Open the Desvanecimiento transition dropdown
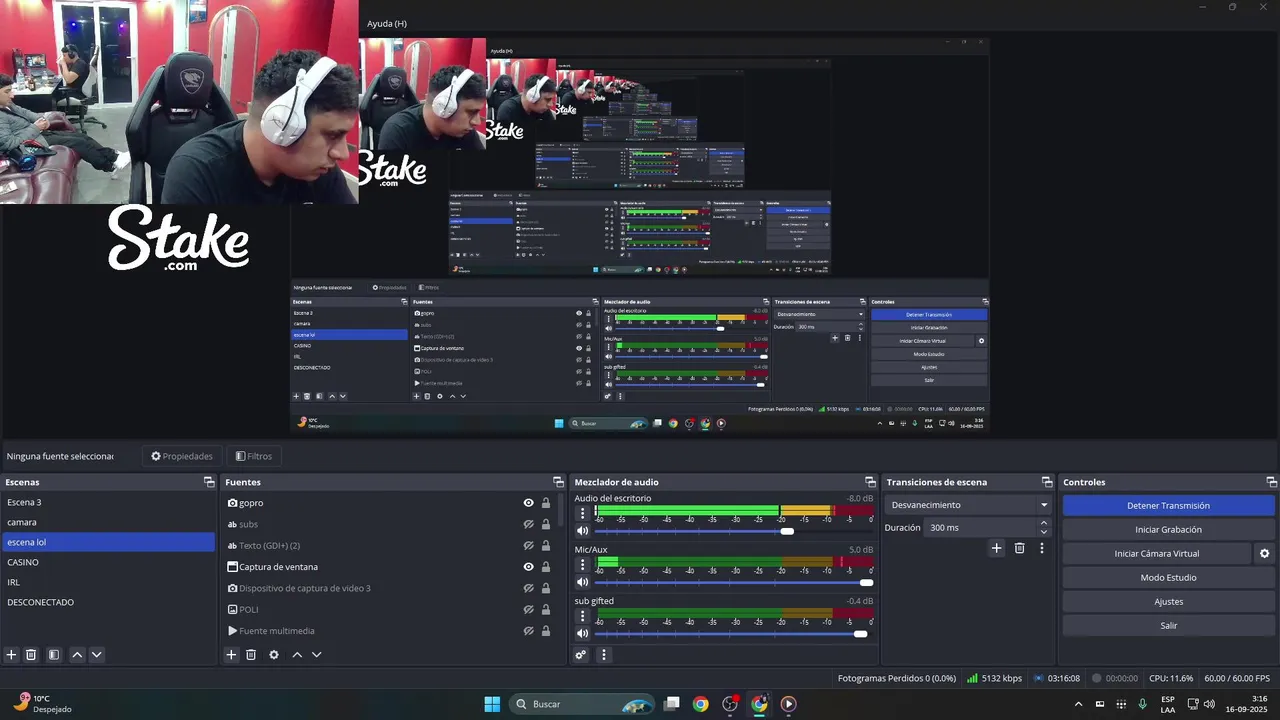This screenshot has width=1280, height=720. pos(968,505)
